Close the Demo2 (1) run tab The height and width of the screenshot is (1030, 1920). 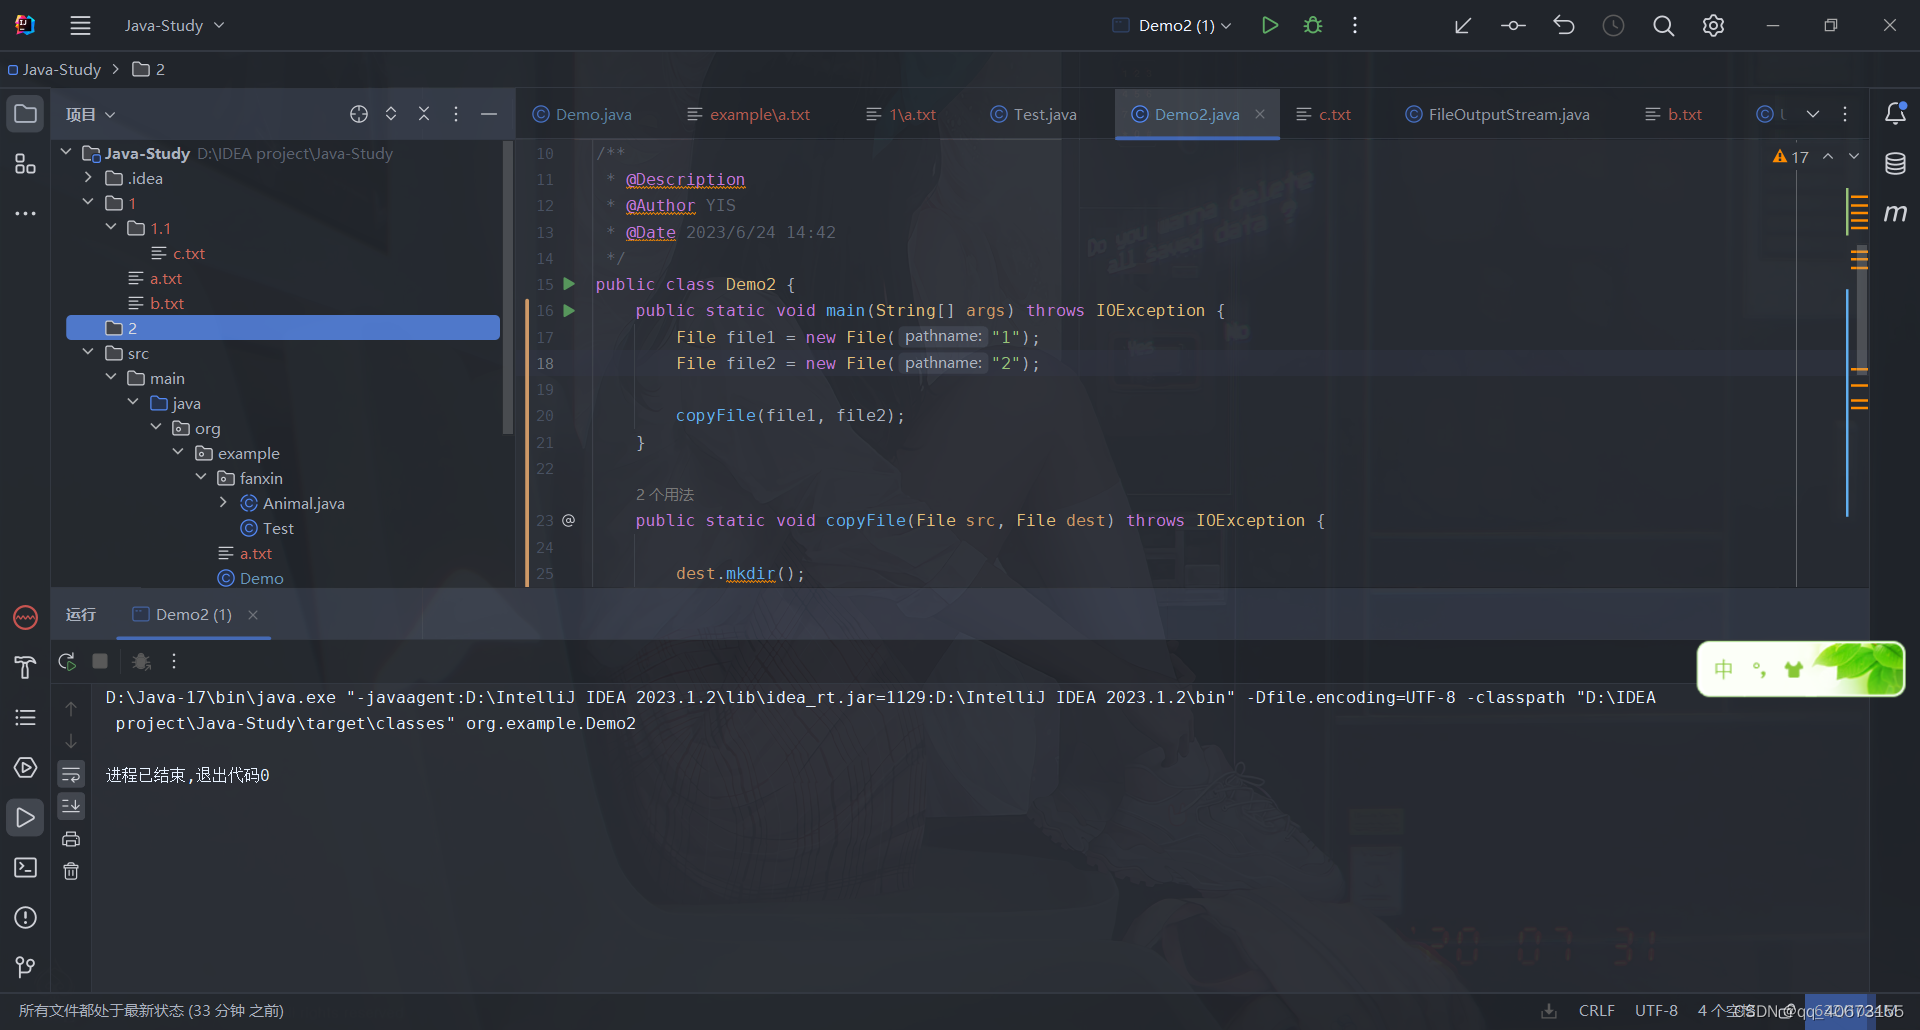click(x=253, y=615)
